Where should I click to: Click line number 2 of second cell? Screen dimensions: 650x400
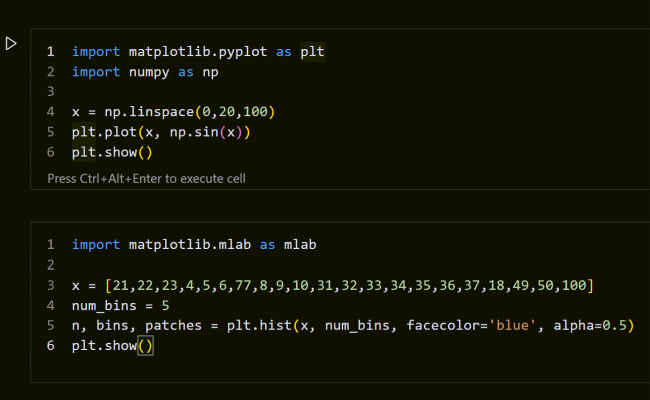tap(51, 265)
